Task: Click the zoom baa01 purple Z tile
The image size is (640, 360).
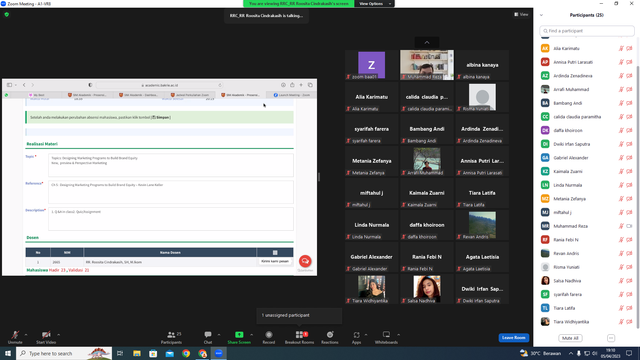Action: (371, 65)
